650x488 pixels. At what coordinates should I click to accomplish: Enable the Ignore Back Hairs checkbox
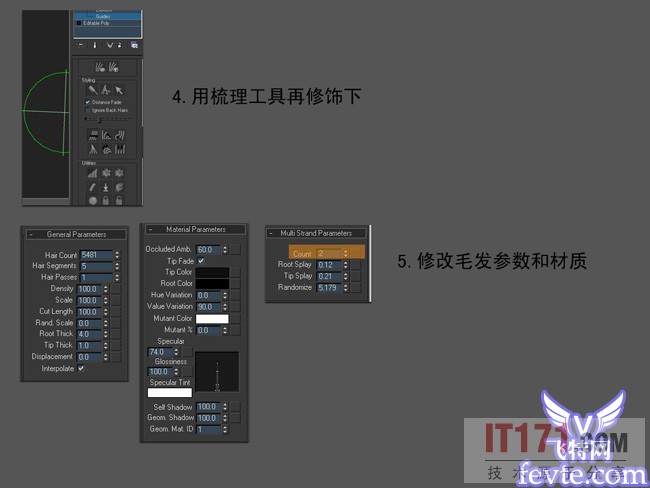(x=87, y=110)
